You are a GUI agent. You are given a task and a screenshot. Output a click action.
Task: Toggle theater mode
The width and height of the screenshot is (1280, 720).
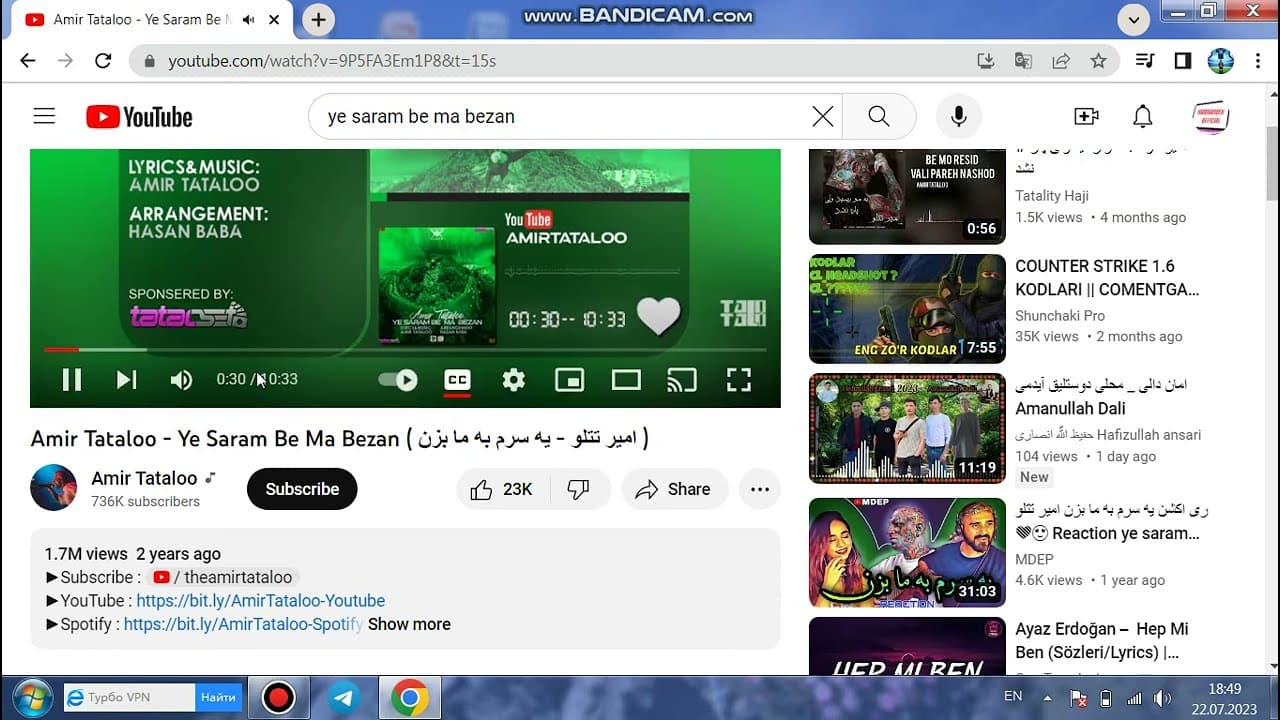[626, 379]
